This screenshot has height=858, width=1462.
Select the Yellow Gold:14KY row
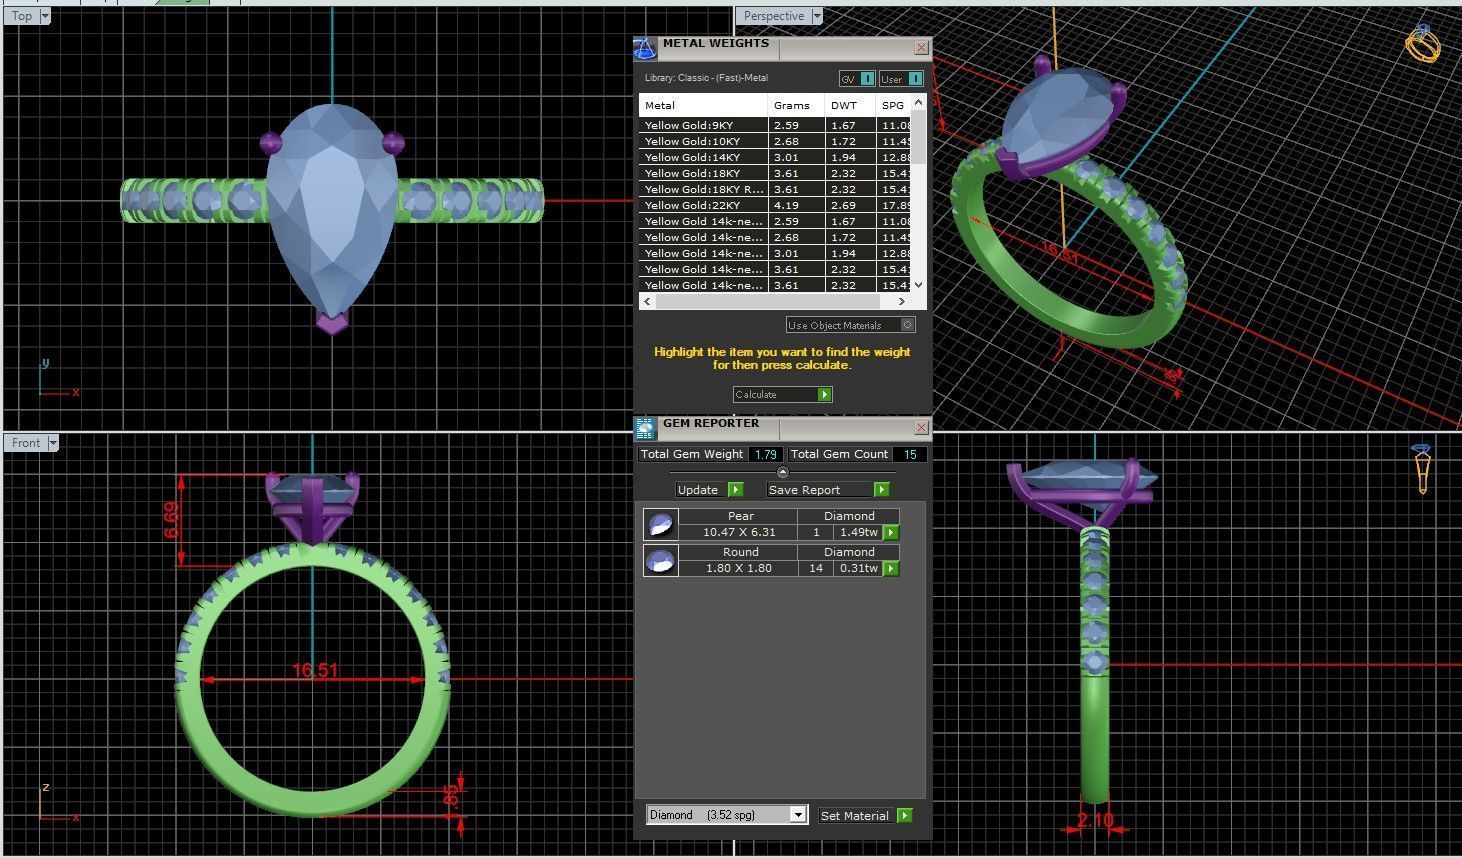point(775,157)
